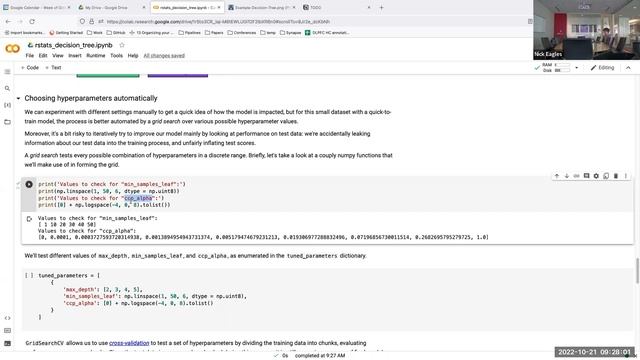Move the selected cell down

(x=567, y=176)
